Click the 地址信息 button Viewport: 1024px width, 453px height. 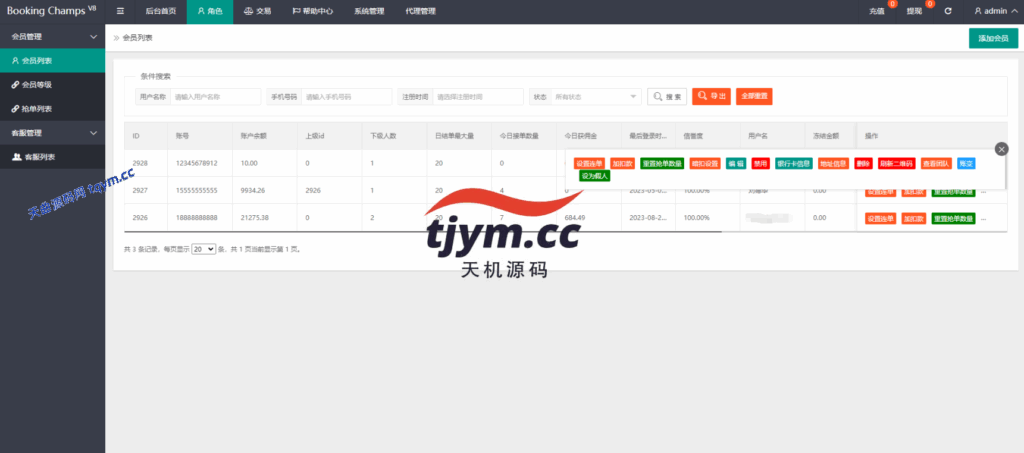(833, 164)
